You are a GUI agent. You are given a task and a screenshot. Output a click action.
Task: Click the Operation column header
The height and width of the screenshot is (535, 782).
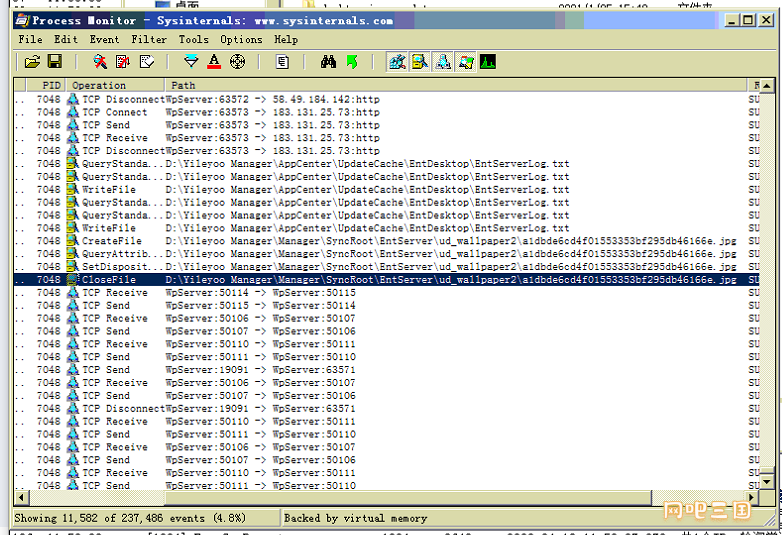(x=115, y=85)
